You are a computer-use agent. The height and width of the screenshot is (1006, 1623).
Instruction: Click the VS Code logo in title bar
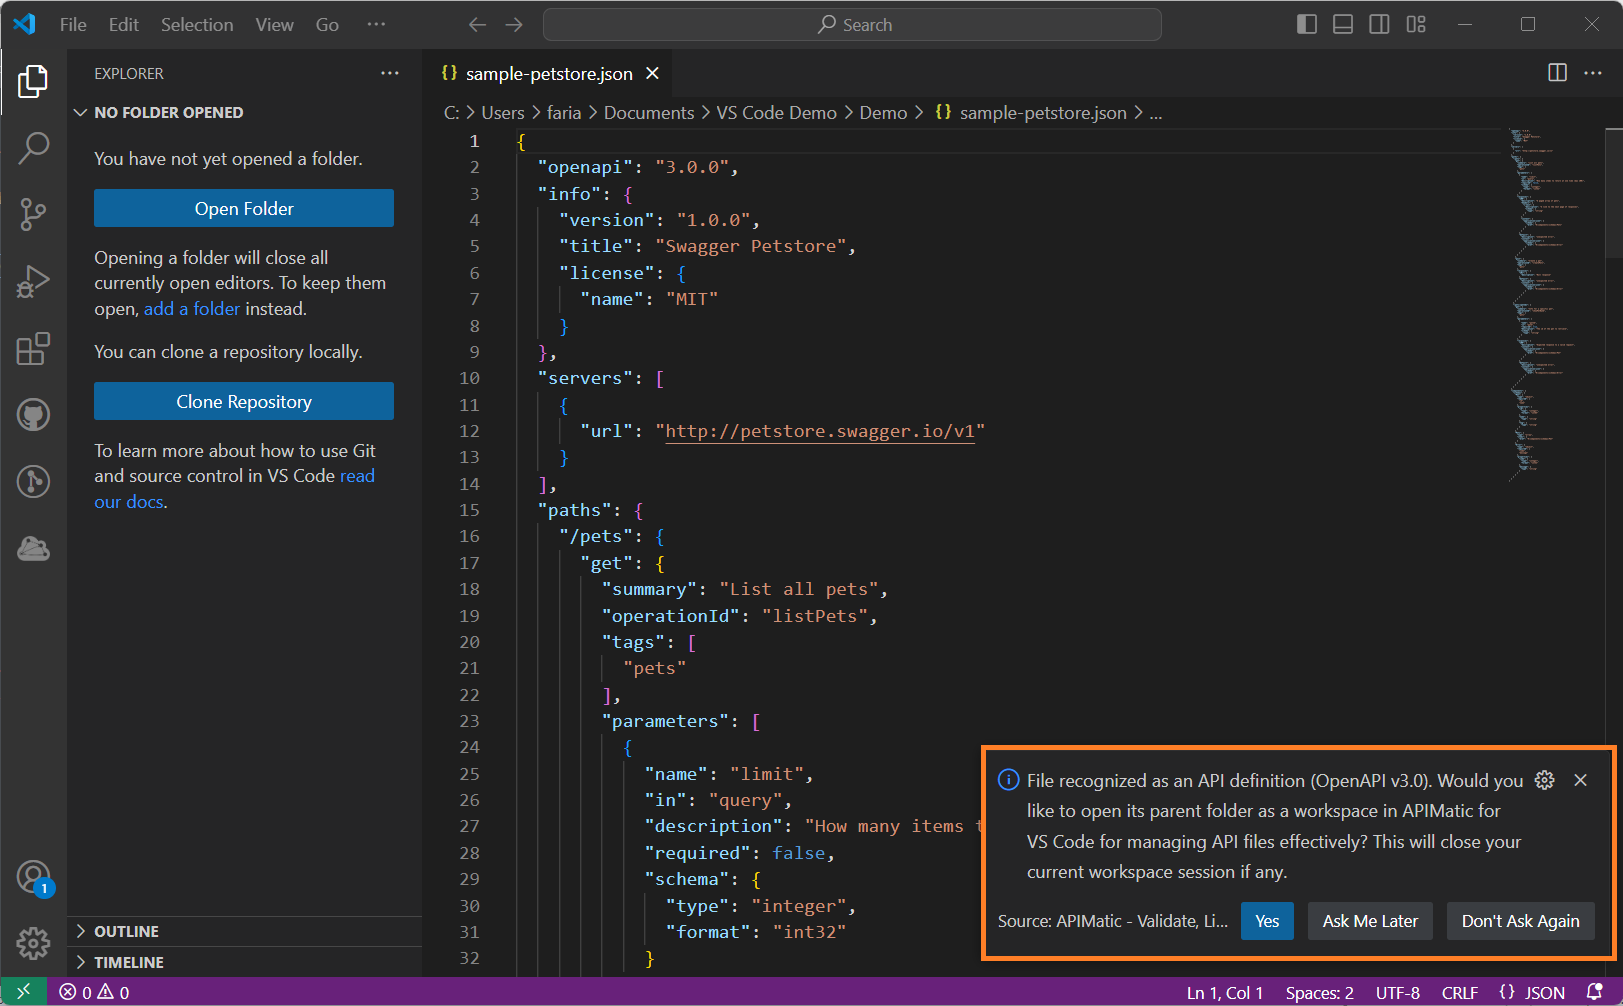[25, 24]
